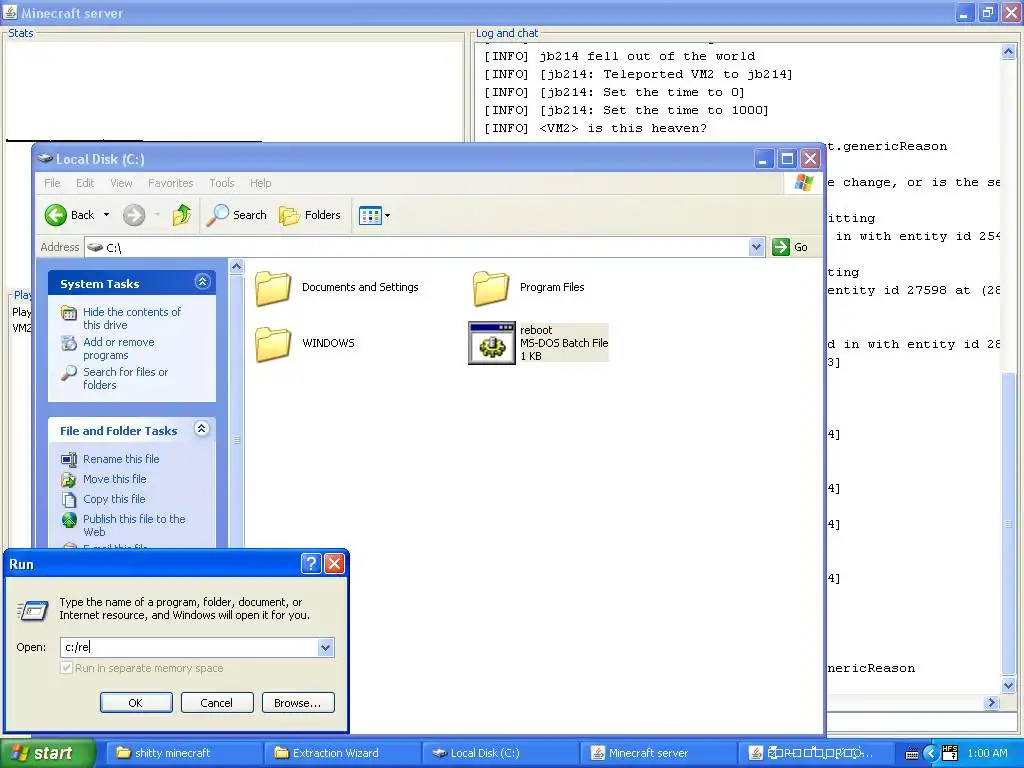Click the Back arrow in Explorer toolbar
This screenshot has height=768, width=1024.
coord(56,215)
